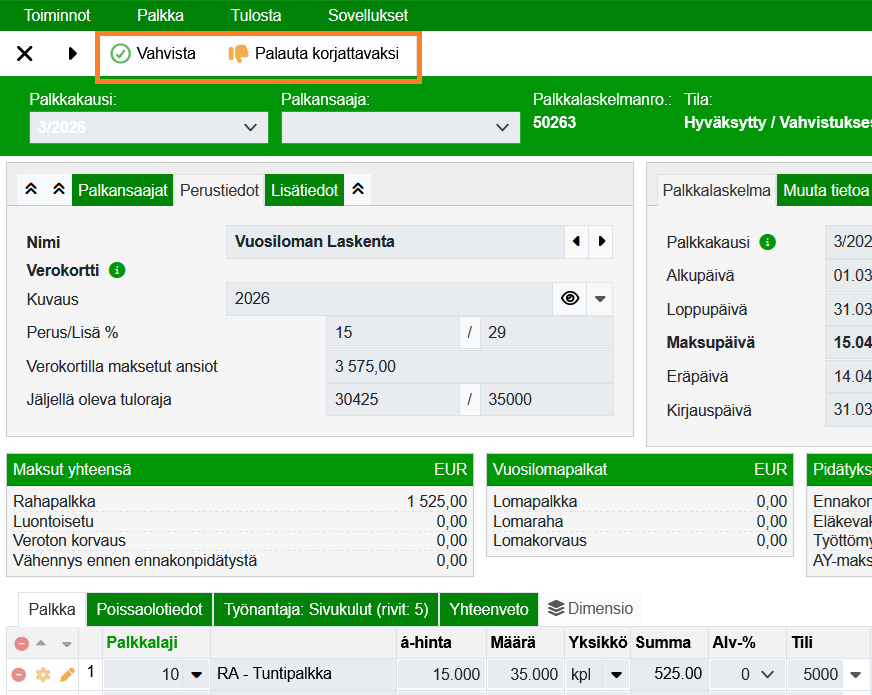The image size is (872, 695).
Task: Open the Palkkakausi dropdown showing 3/2026
Action: [148, 127]
